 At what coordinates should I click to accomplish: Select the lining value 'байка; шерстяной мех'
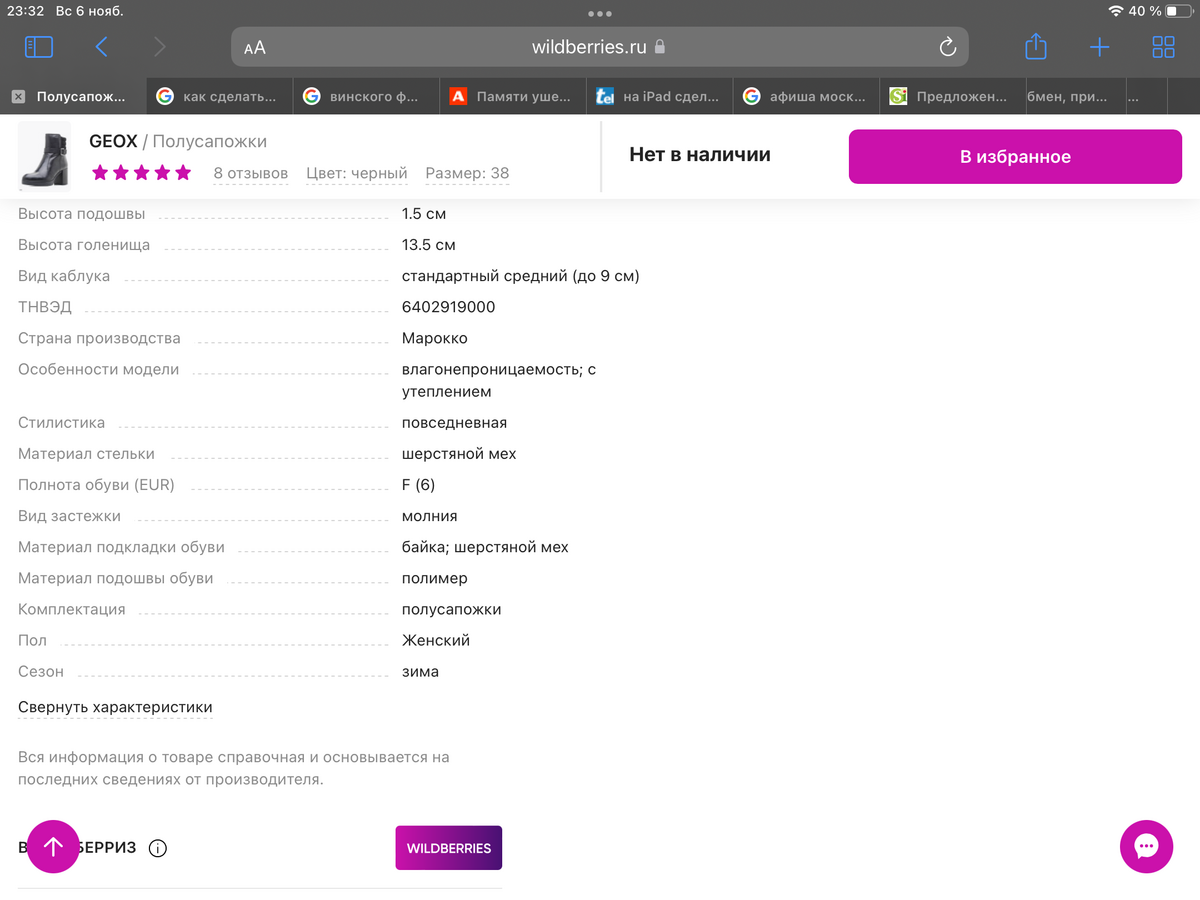point(485,547)
